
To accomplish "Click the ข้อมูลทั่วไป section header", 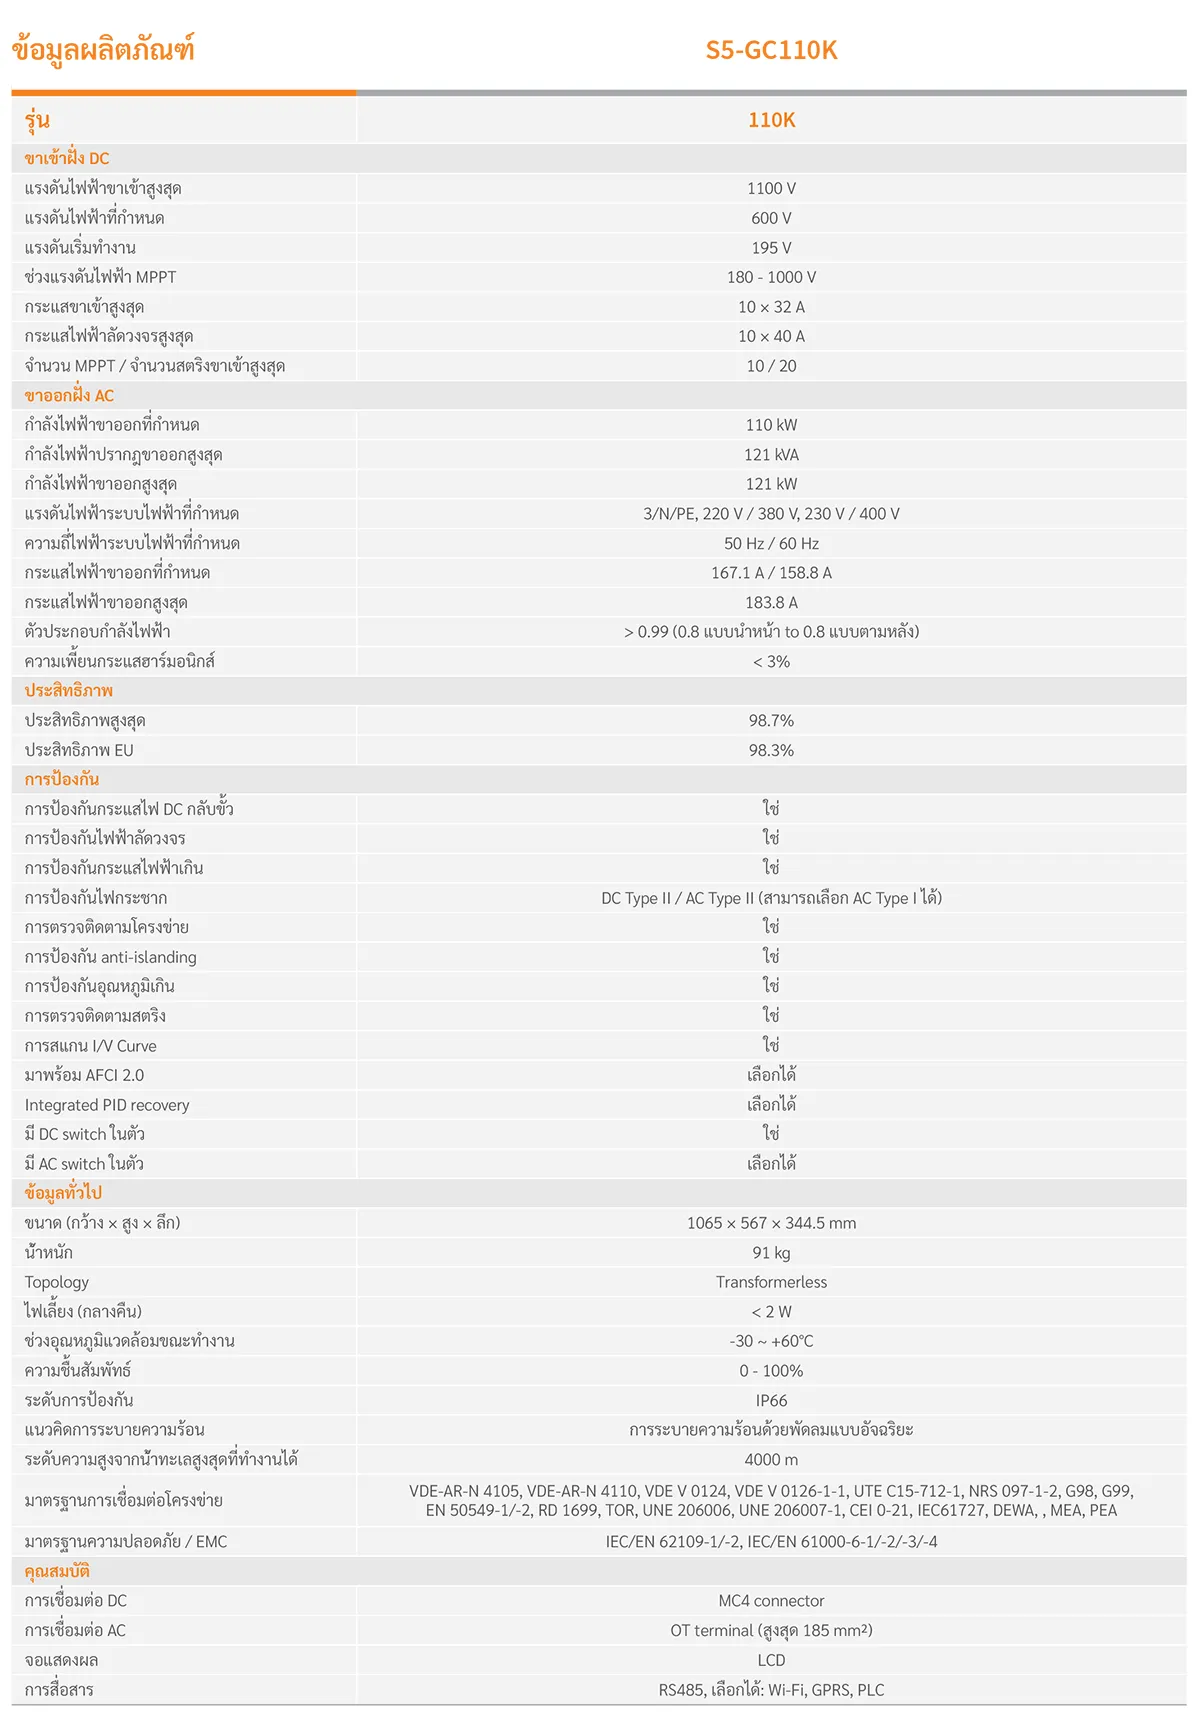I will tap(63, 1192).
